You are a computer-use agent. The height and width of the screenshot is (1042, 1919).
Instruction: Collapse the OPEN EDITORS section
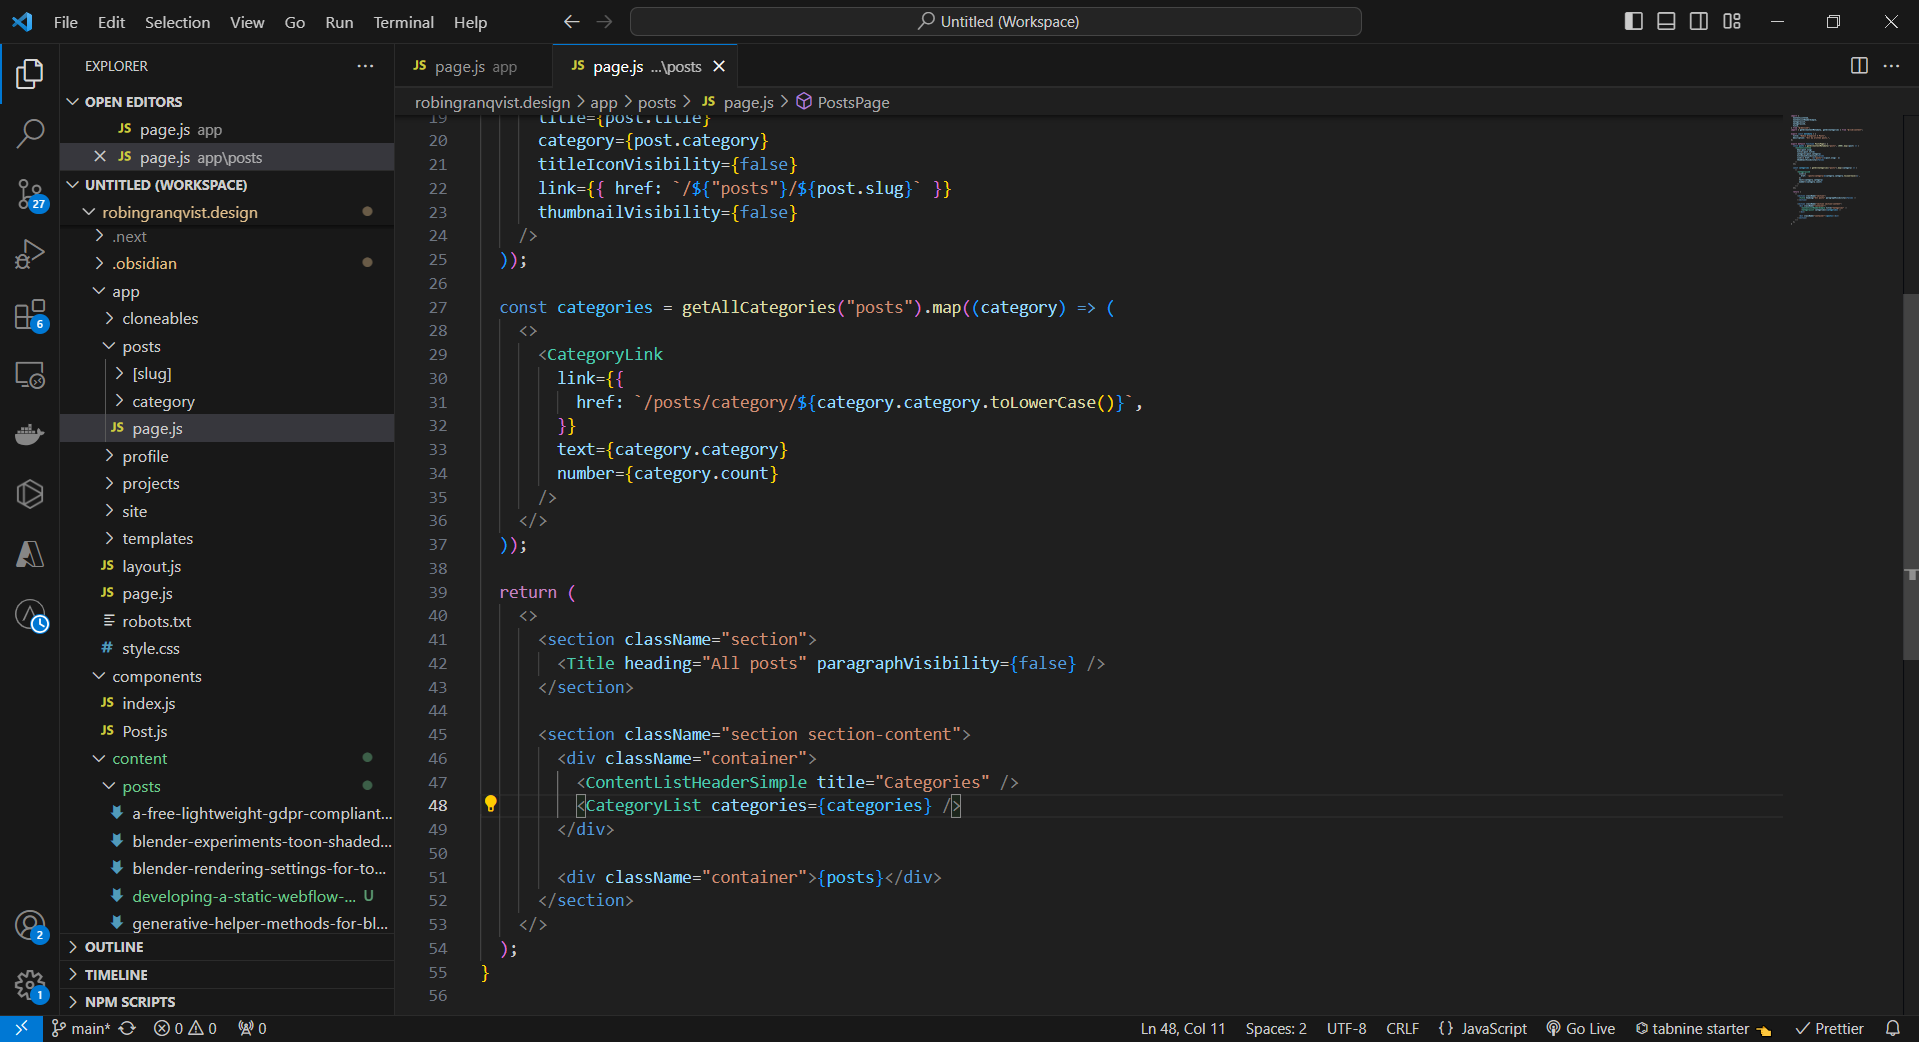tap(131, 101)
